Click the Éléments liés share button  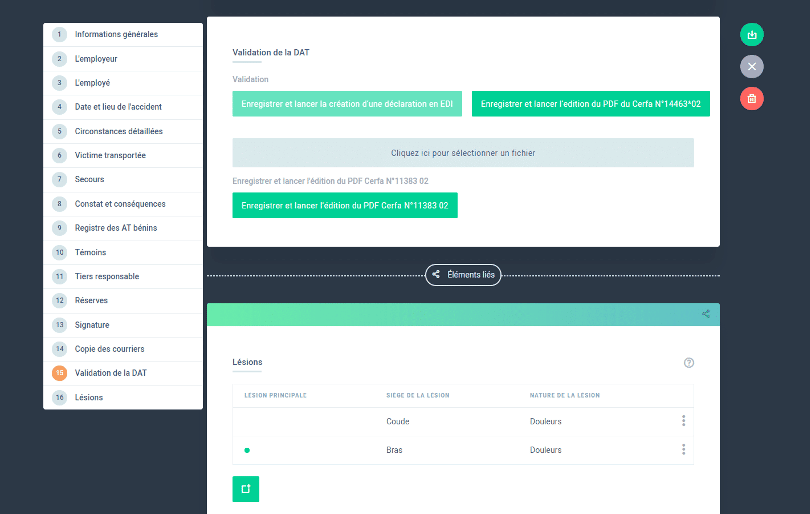pyautogui.click(x=463, y=275)
